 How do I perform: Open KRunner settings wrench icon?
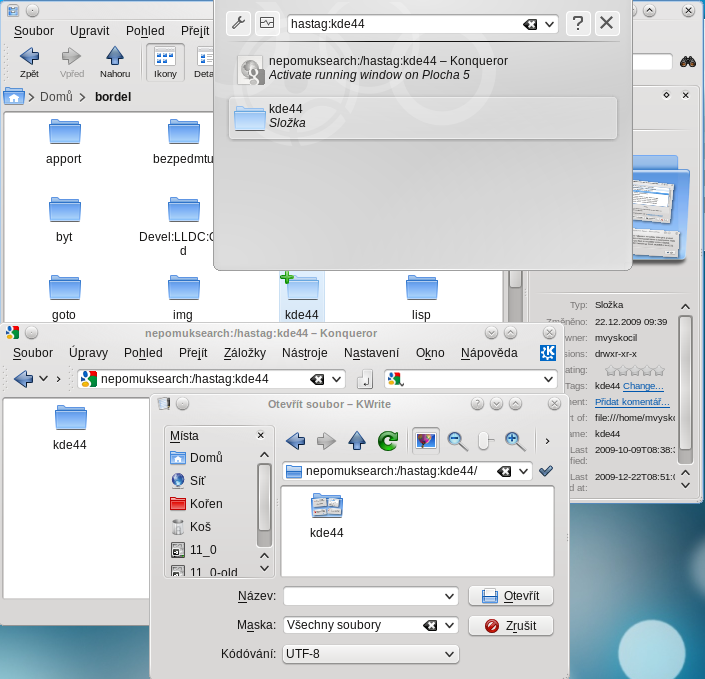tap(238, 23)
